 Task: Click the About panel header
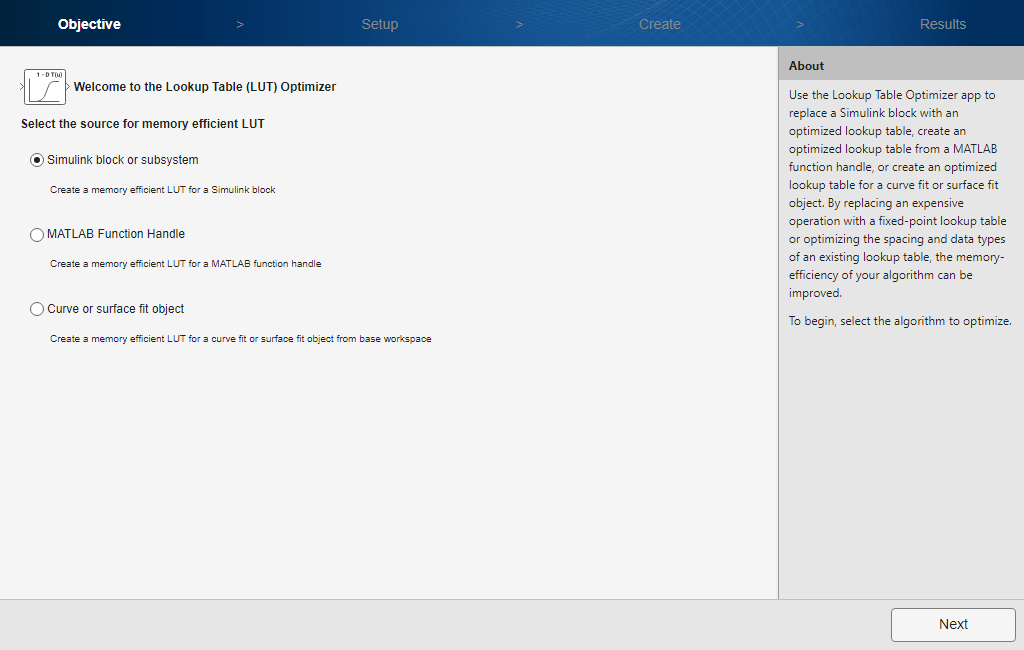coord(901,65)
